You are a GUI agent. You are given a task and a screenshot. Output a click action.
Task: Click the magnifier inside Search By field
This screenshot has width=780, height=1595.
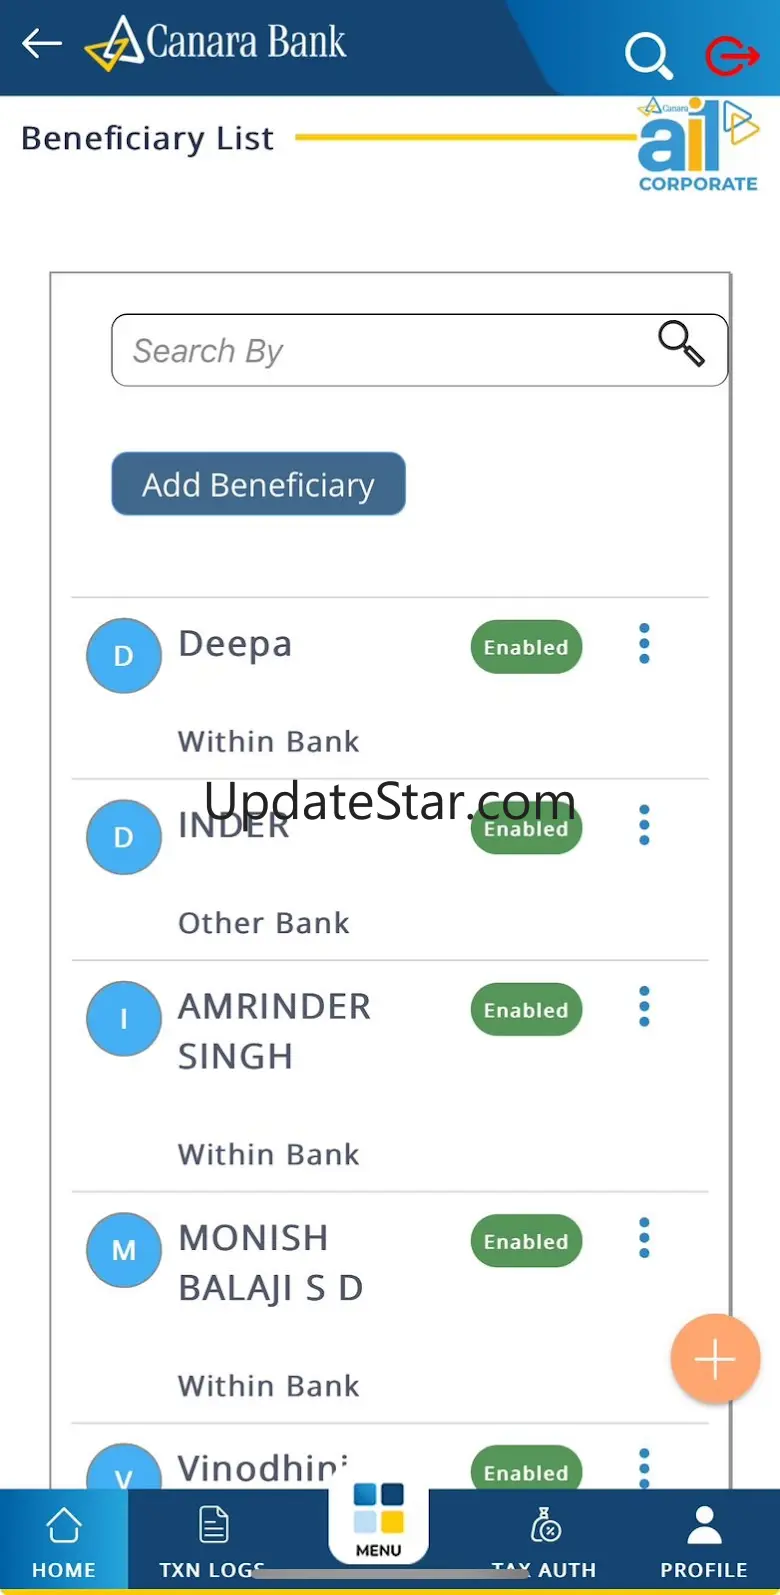coord(681,344)
